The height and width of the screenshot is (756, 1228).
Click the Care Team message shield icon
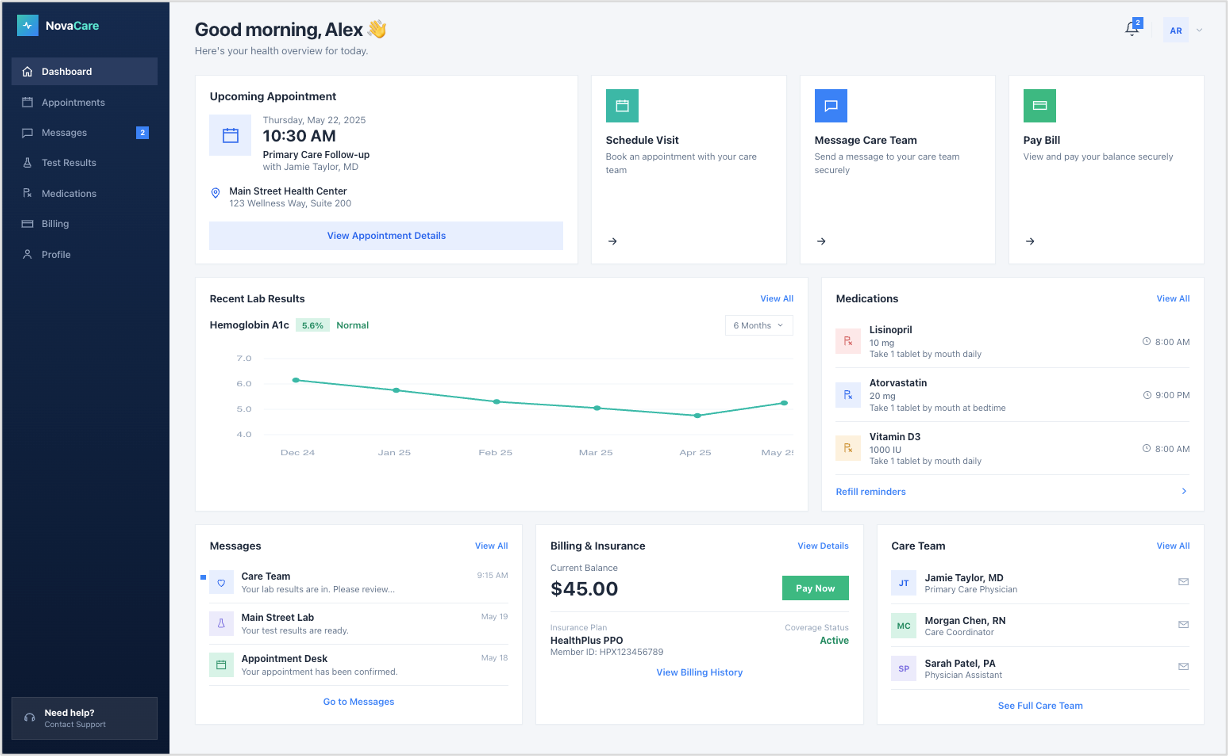[221, 582]
